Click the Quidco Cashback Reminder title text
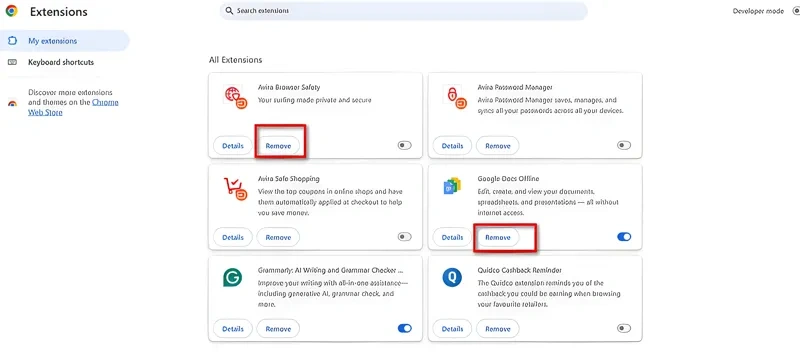 (x=519, y=270)
